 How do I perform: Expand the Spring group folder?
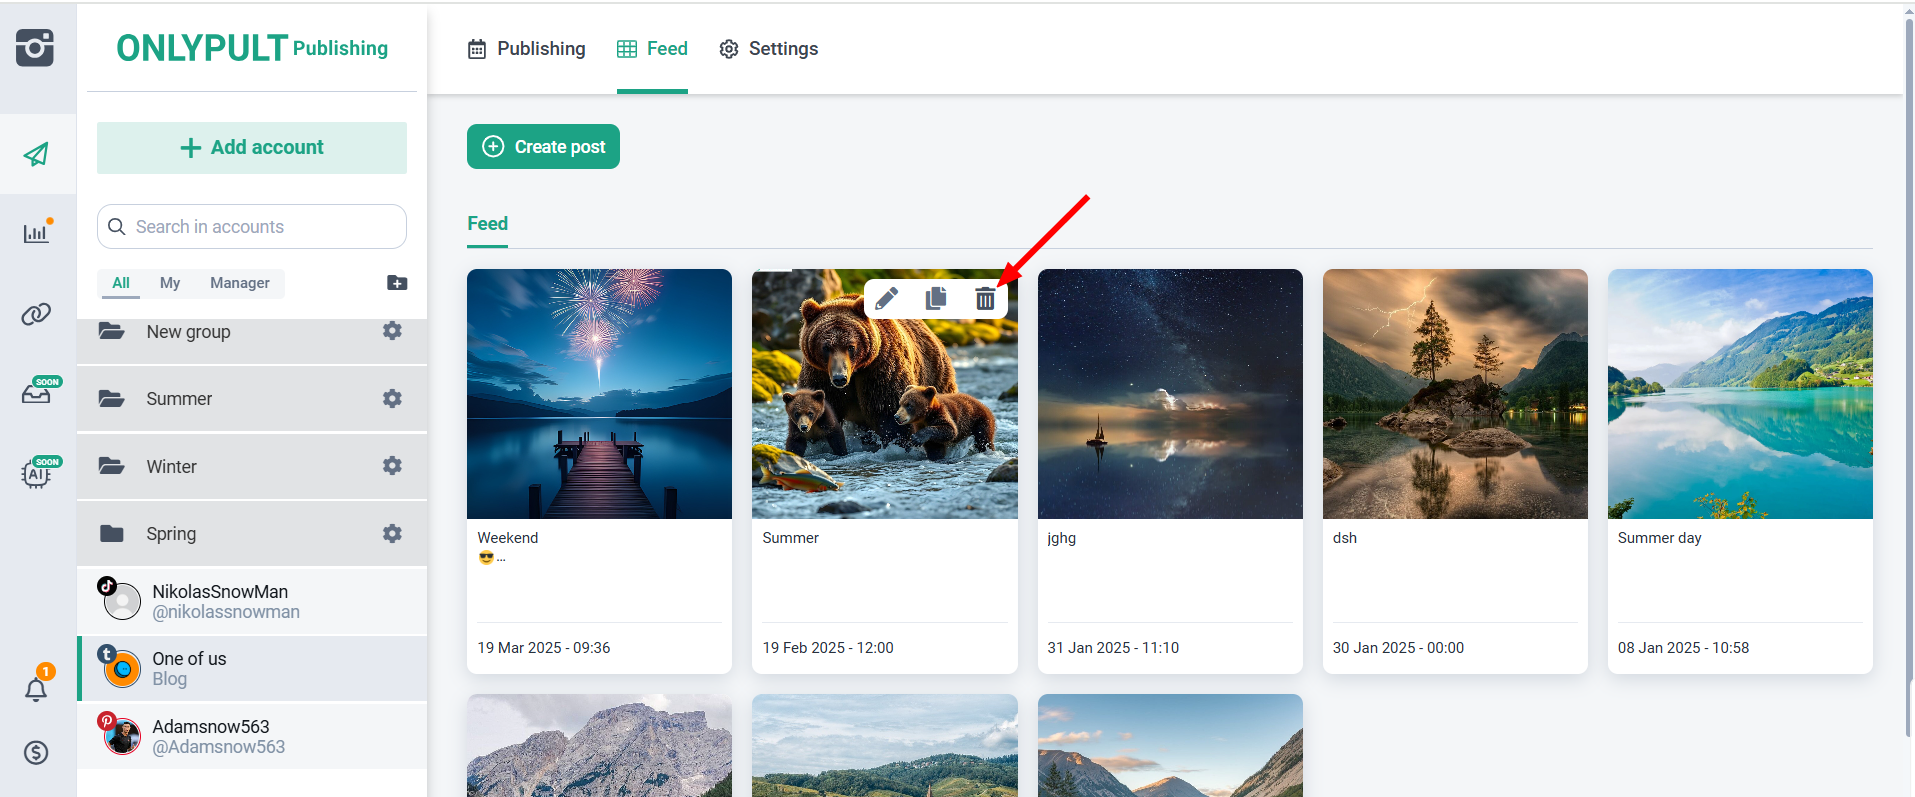(x=171, y=534)
